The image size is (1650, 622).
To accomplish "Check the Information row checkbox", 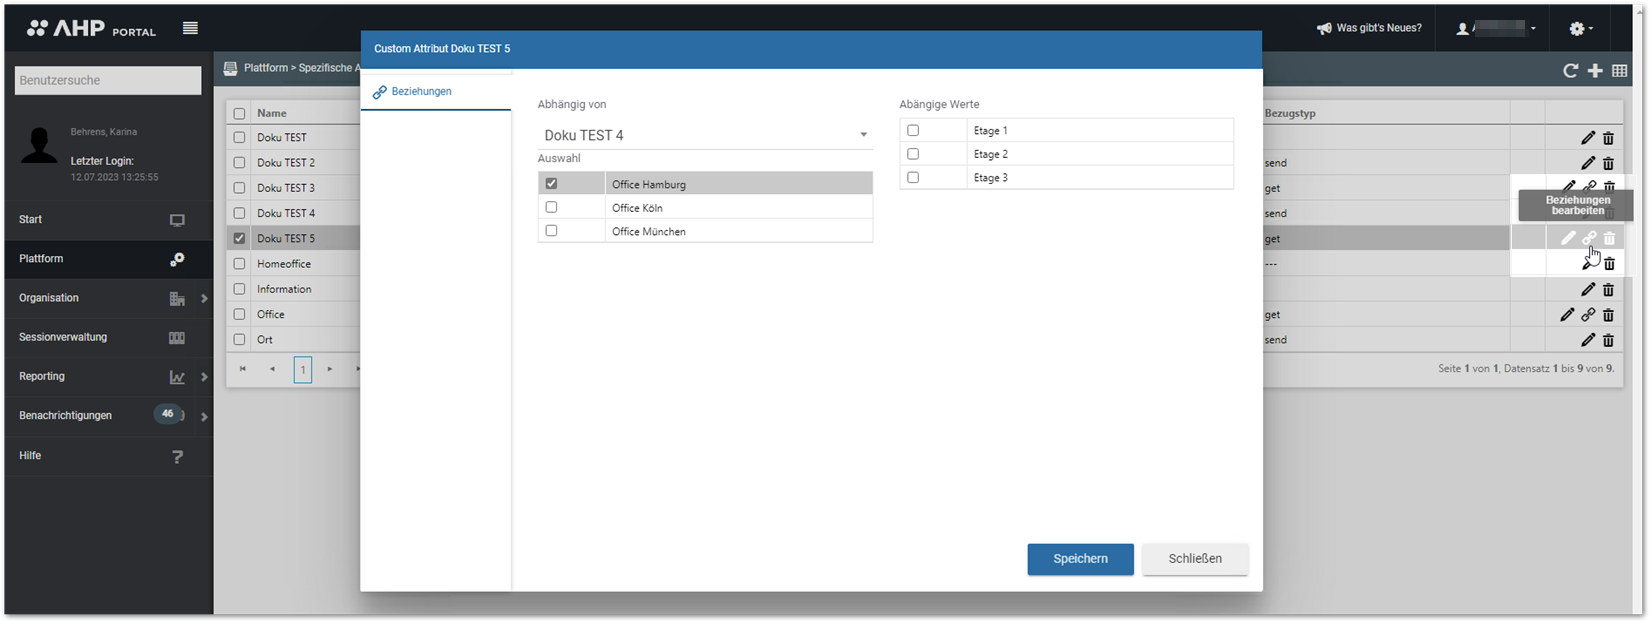I will pyautogui.click(x=239, y=289).
